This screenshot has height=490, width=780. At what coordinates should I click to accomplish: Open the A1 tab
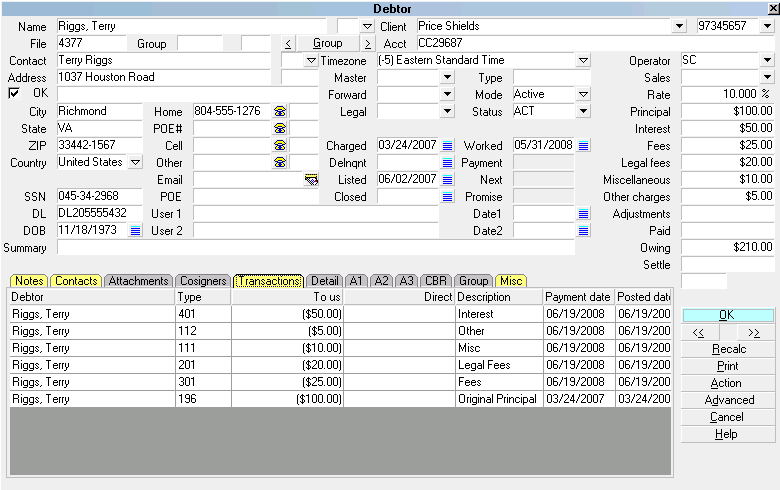(x=356, y=281)
